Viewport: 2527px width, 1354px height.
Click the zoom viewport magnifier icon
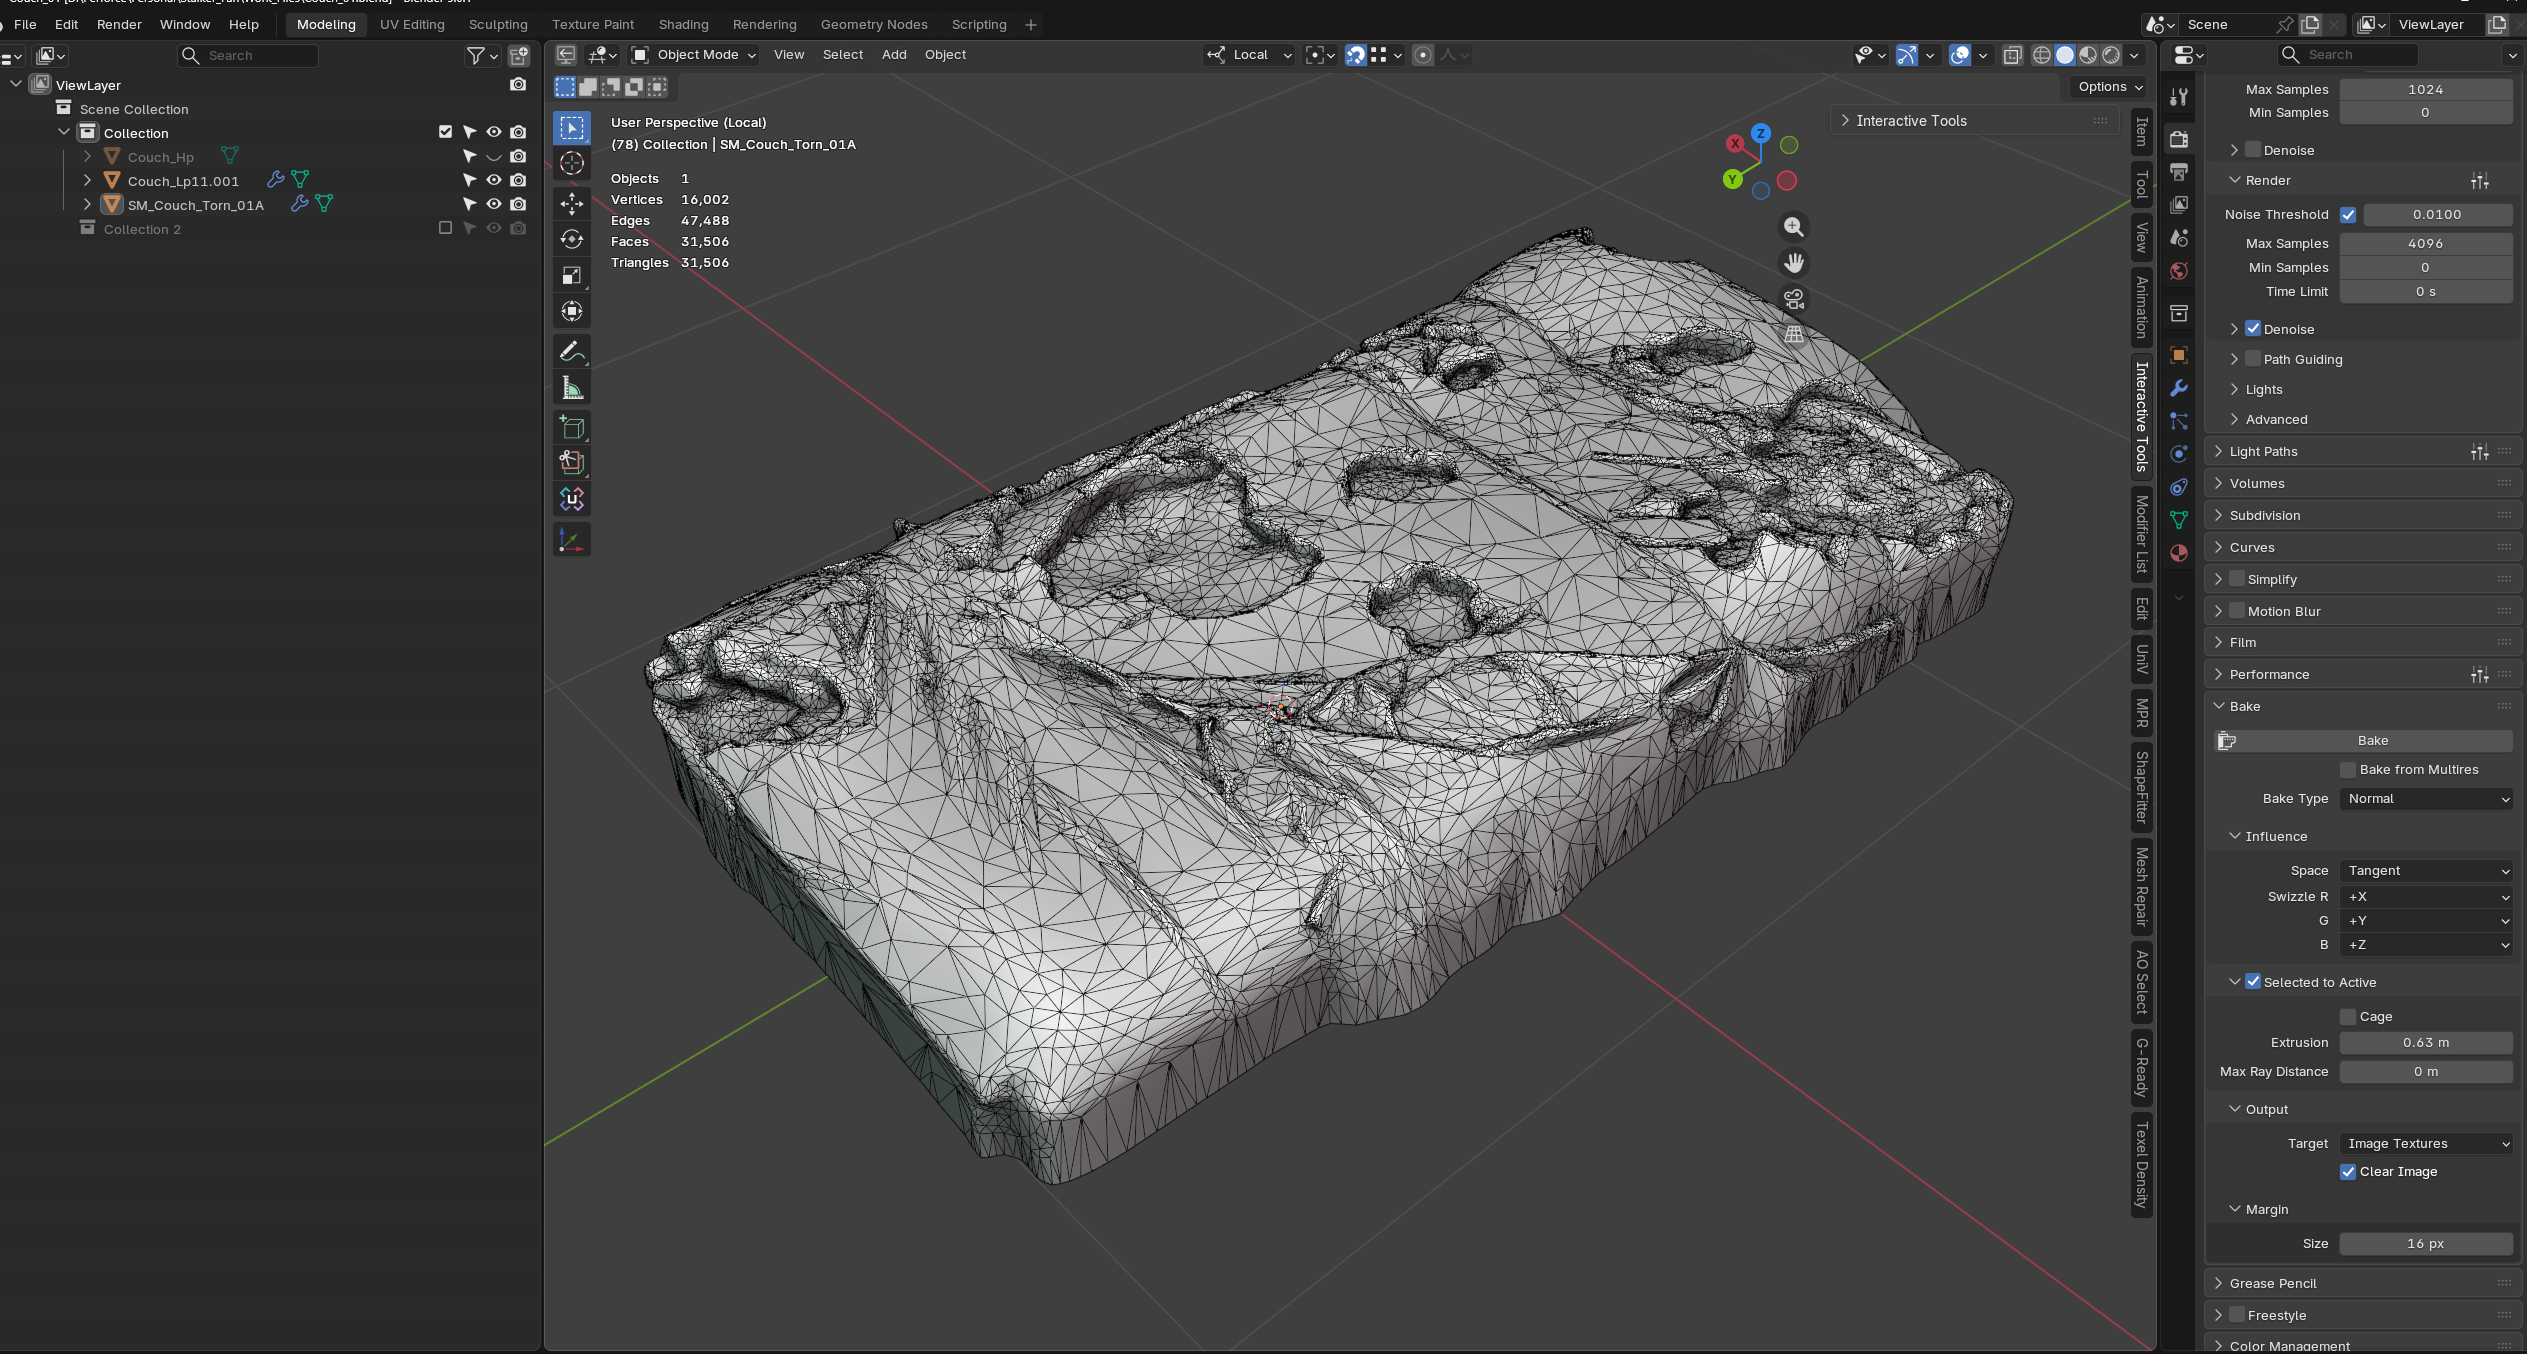point(1794,227)
